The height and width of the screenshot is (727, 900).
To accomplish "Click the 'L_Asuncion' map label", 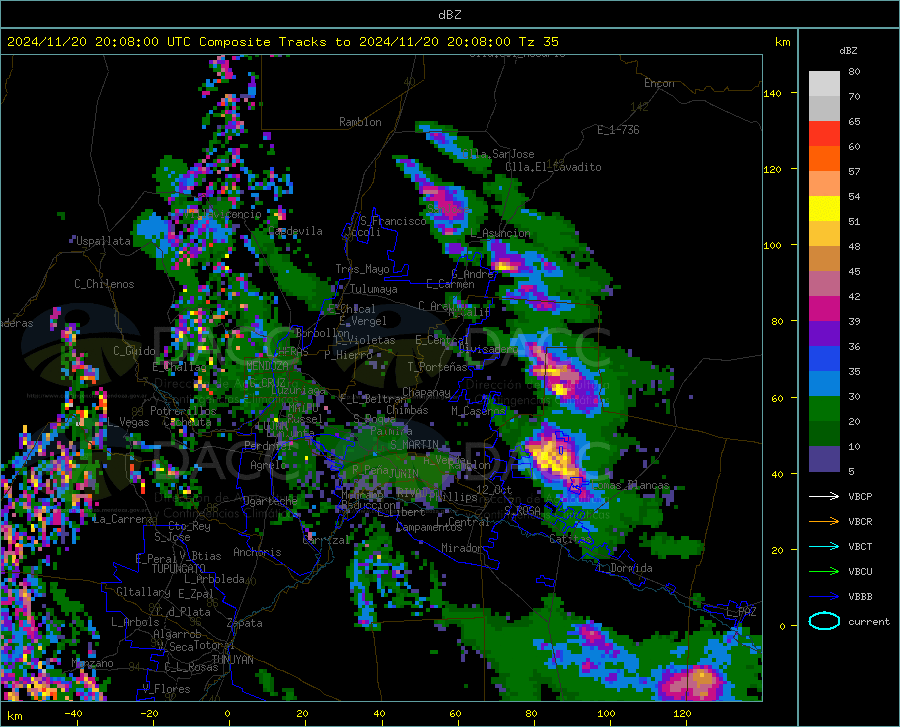I will click(x=500, y=233).
